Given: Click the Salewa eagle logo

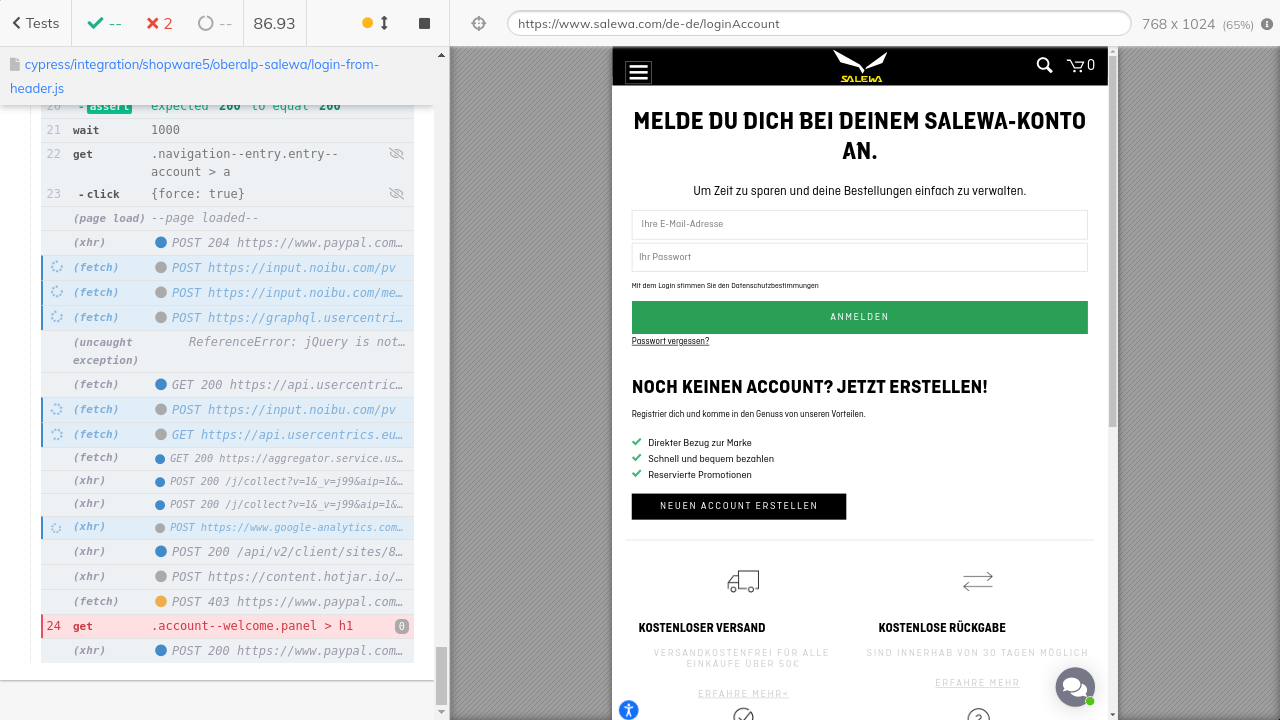Looking at the screenshot, I should click(860, 67).
